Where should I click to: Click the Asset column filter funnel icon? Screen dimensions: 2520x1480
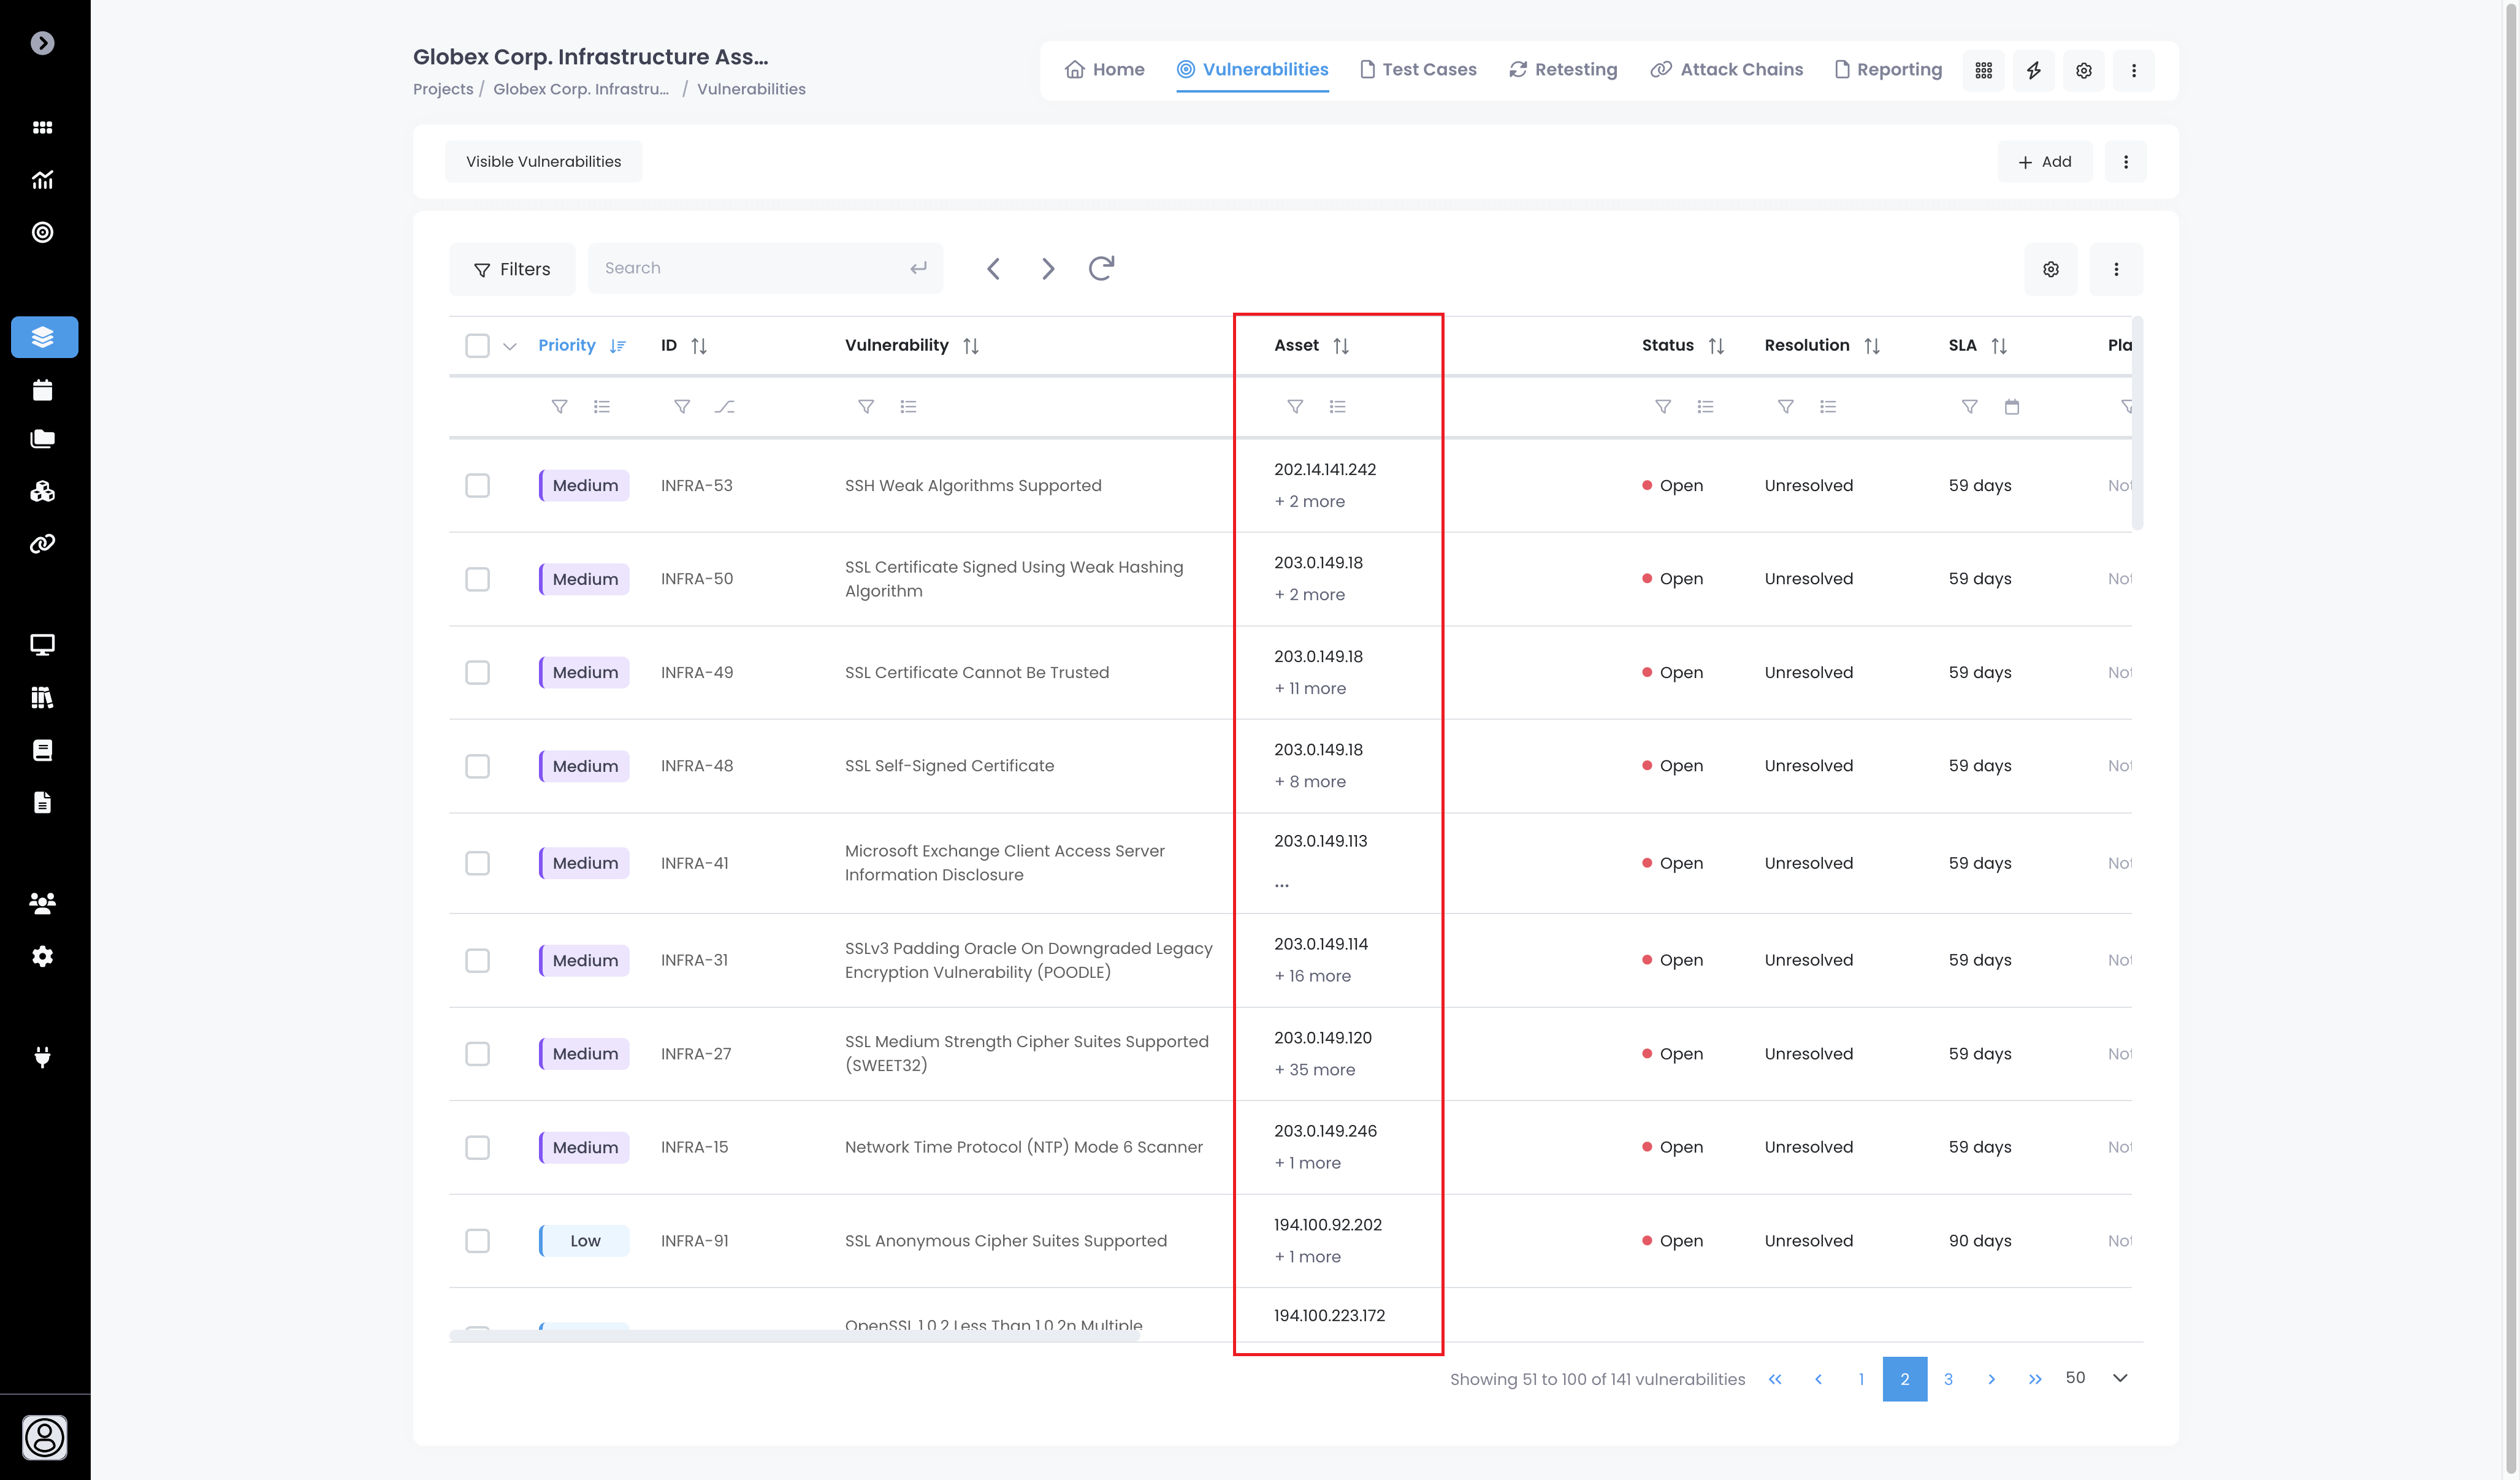1294,406
